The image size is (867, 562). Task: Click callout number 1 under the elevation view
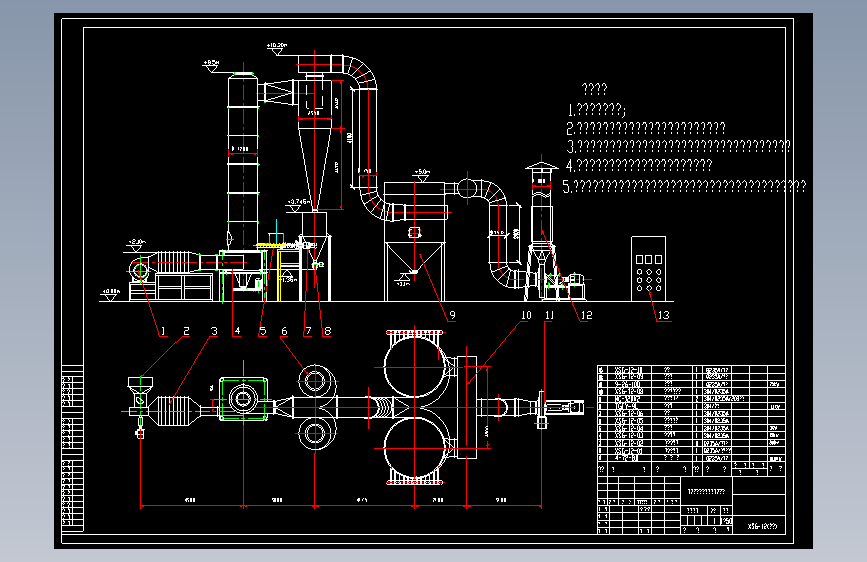[x=163, y=331]
